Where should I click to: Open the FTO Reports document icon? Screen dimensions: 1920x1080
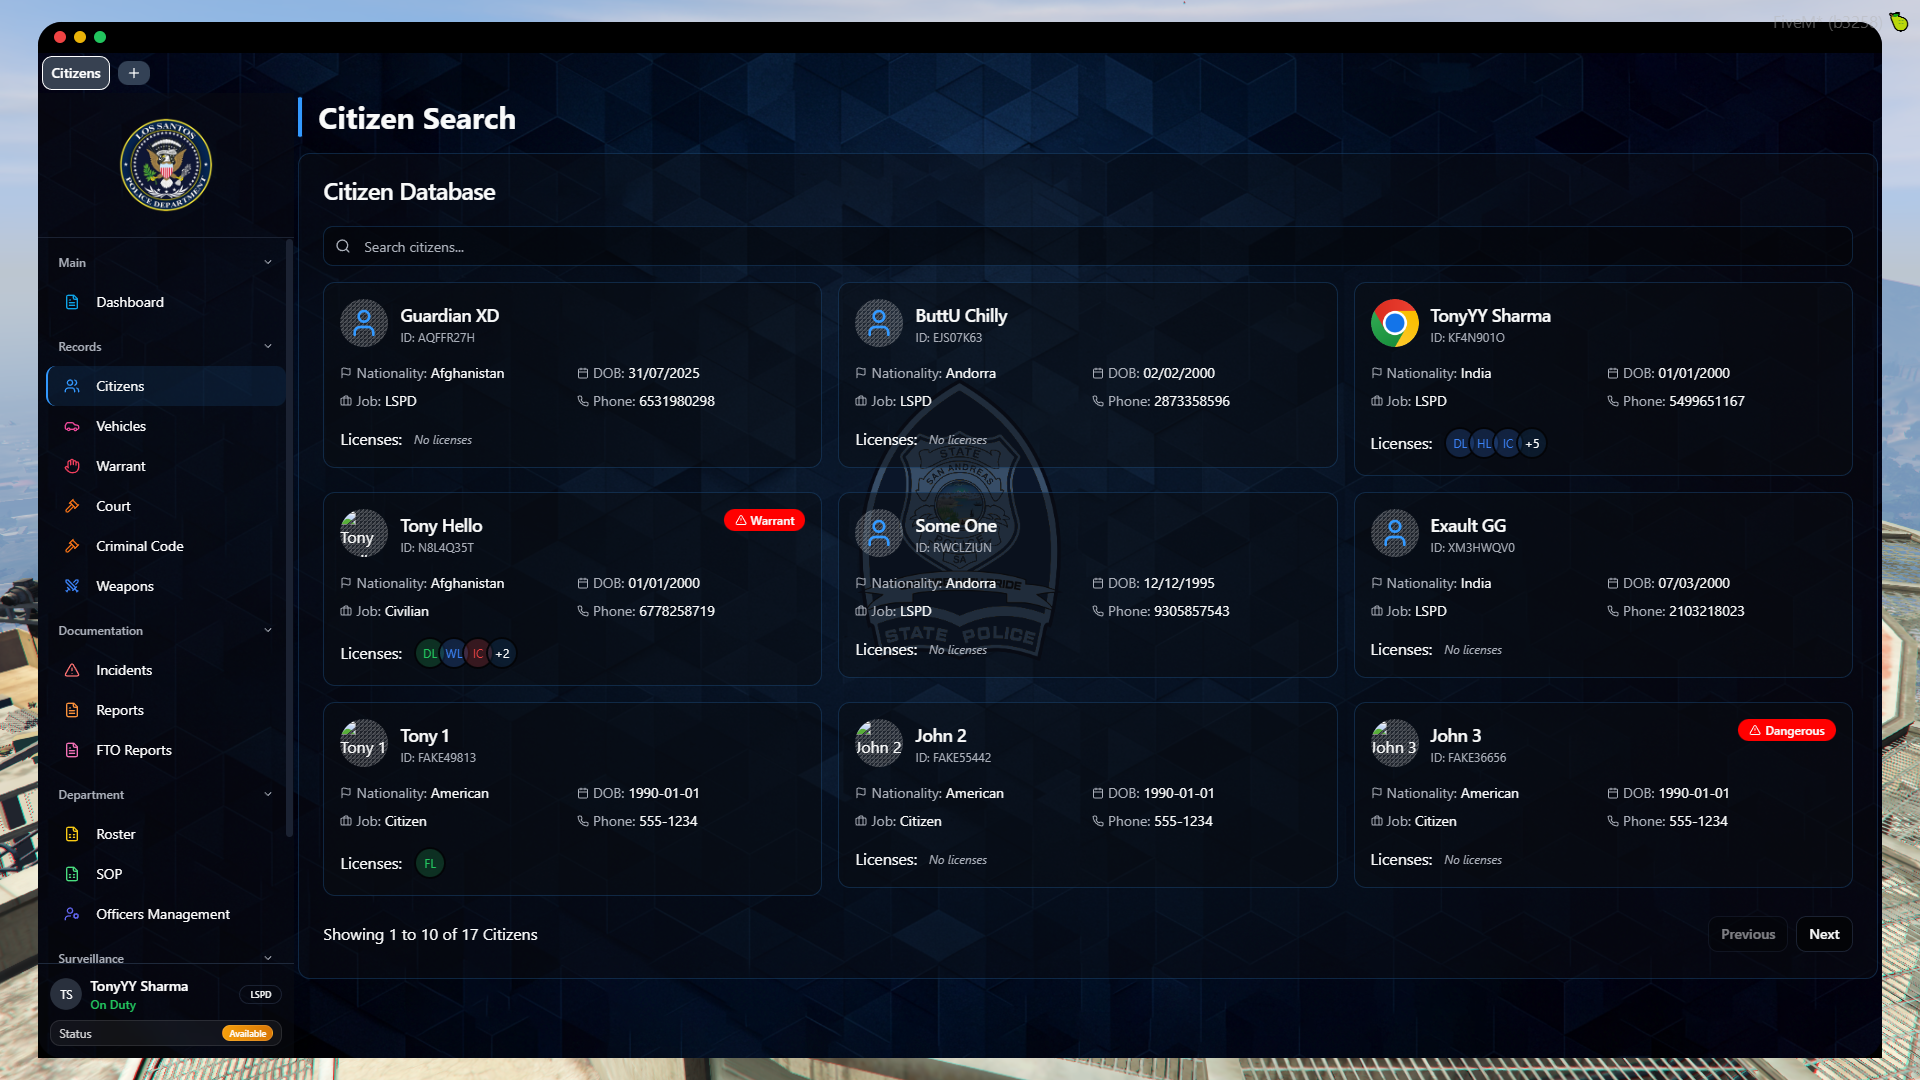(x=73, y=750)
